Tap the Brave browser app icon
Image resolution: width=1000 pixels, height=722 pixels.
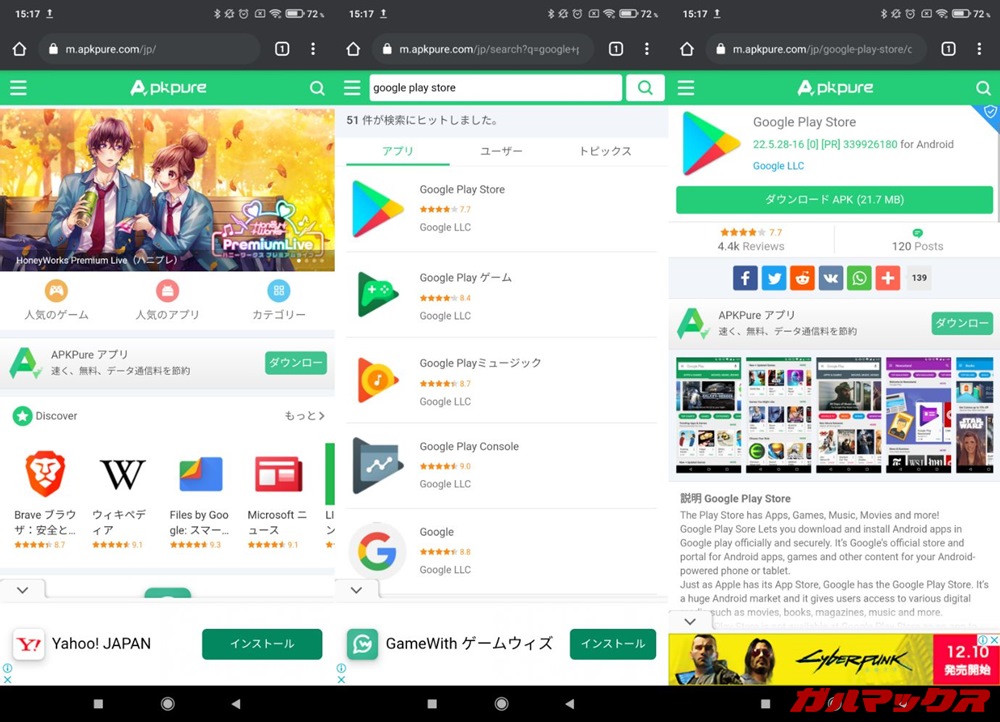[x=45, y=474]
